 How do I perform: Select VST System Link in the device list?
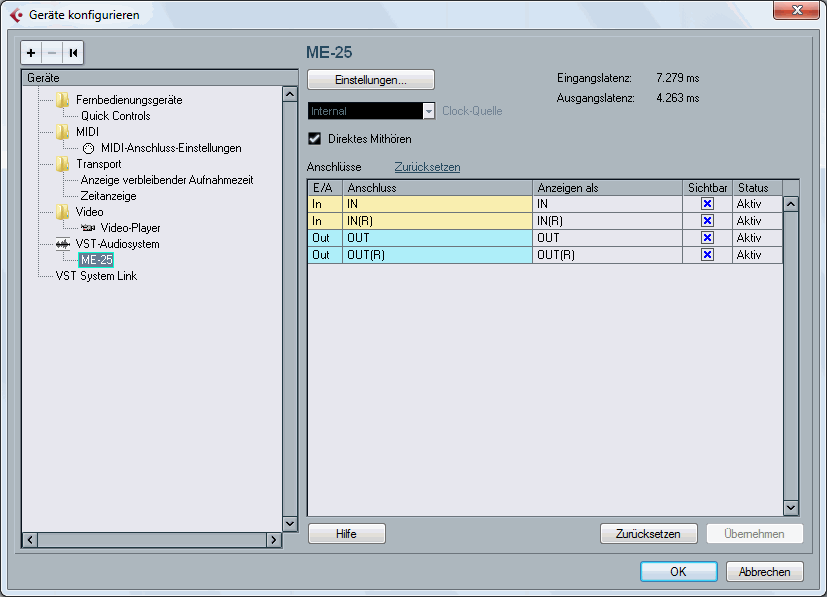point(96,276)
